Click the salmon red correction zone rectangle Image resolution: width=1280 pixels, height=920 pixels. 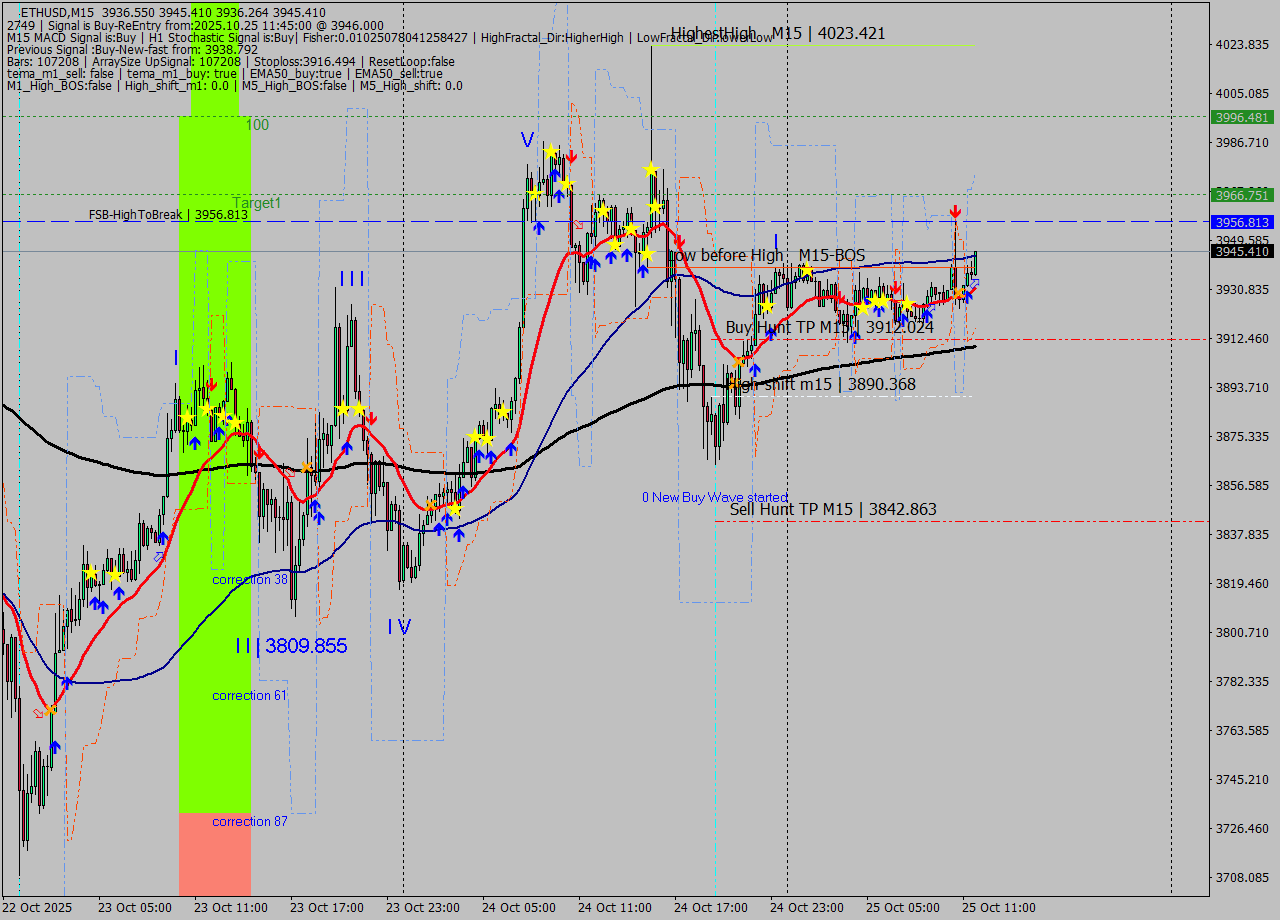214,853
